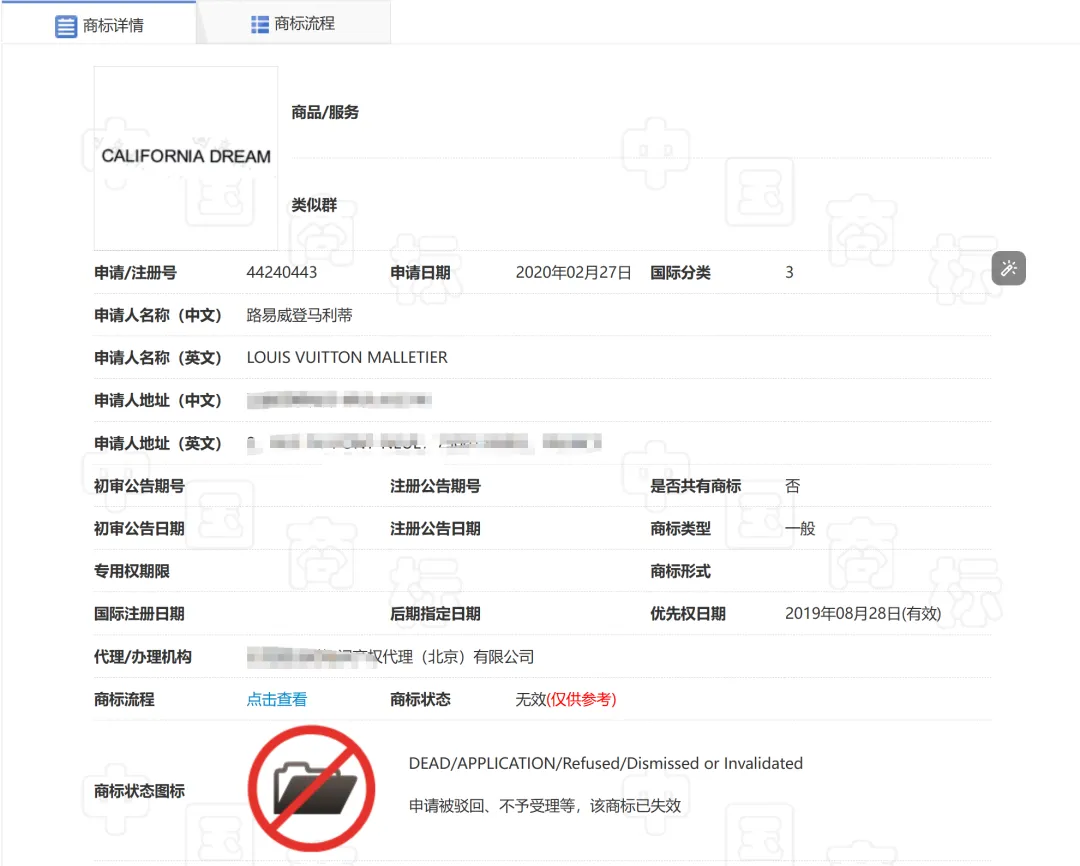Click the 代理/办理机构 field label
Screen dimensions: 1080x866
tap(143, 657)
